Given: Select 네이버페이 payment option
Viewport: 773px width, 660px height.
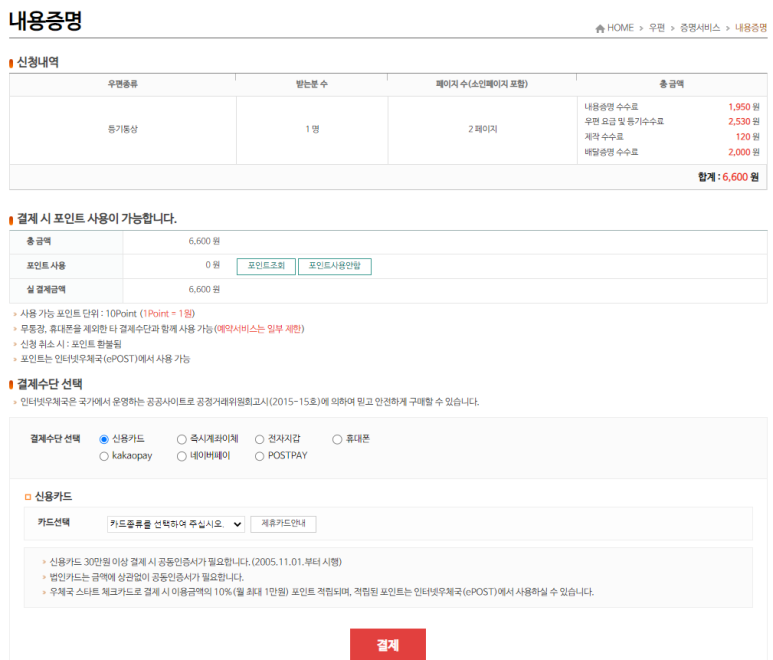Looking at the screenshot, I should coord(181,456).
